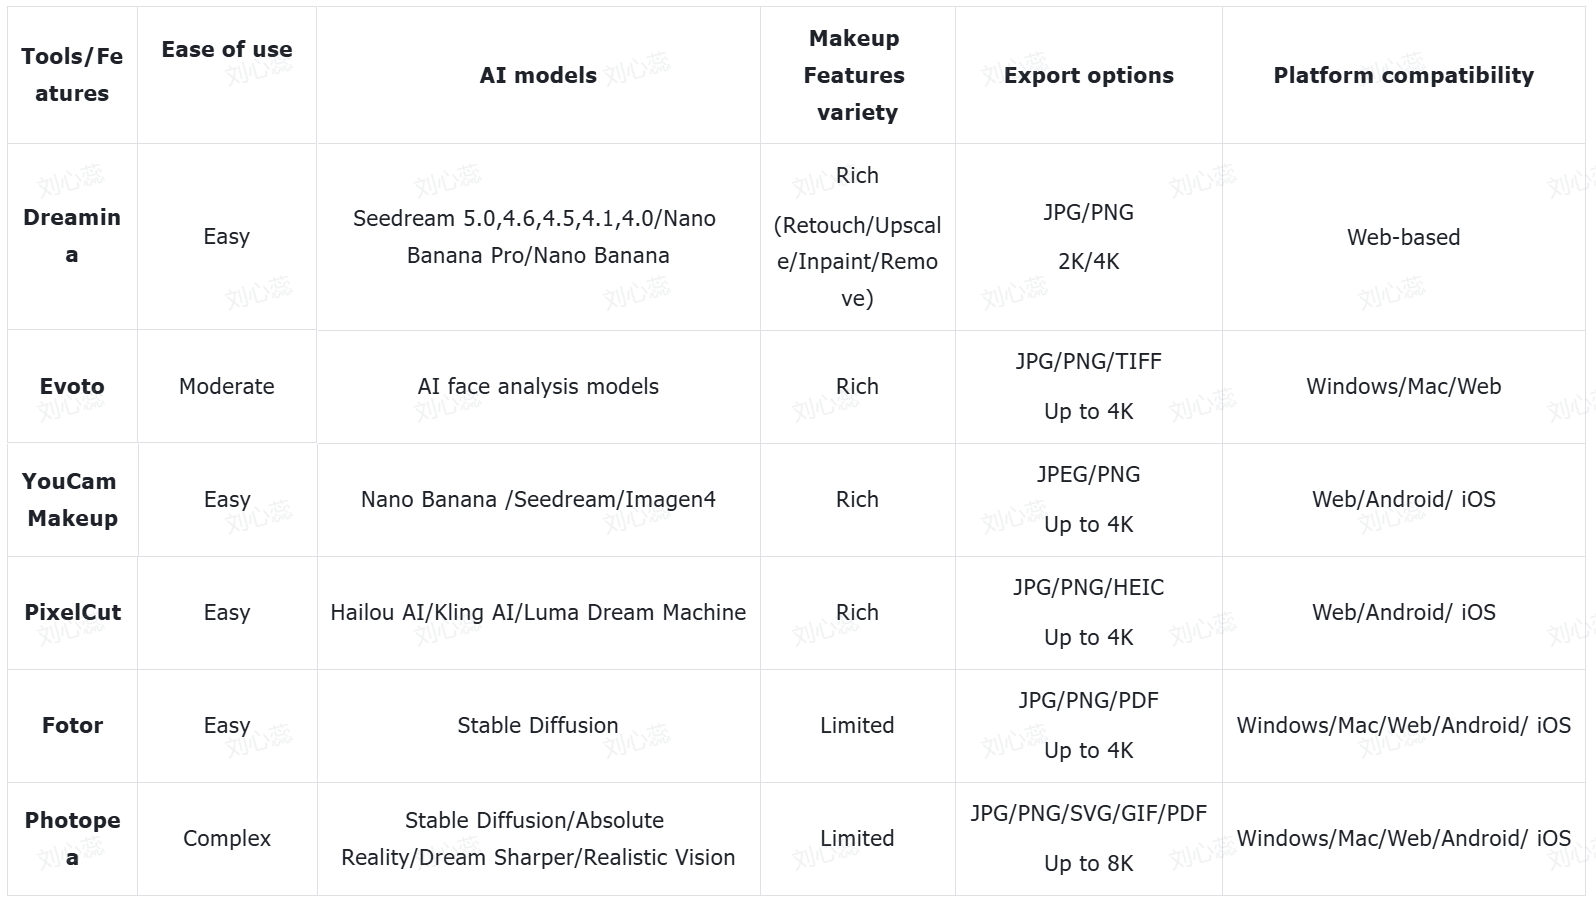
Task: Select the "YouCam Makeup" row label
Action: (x=72, y=499)
